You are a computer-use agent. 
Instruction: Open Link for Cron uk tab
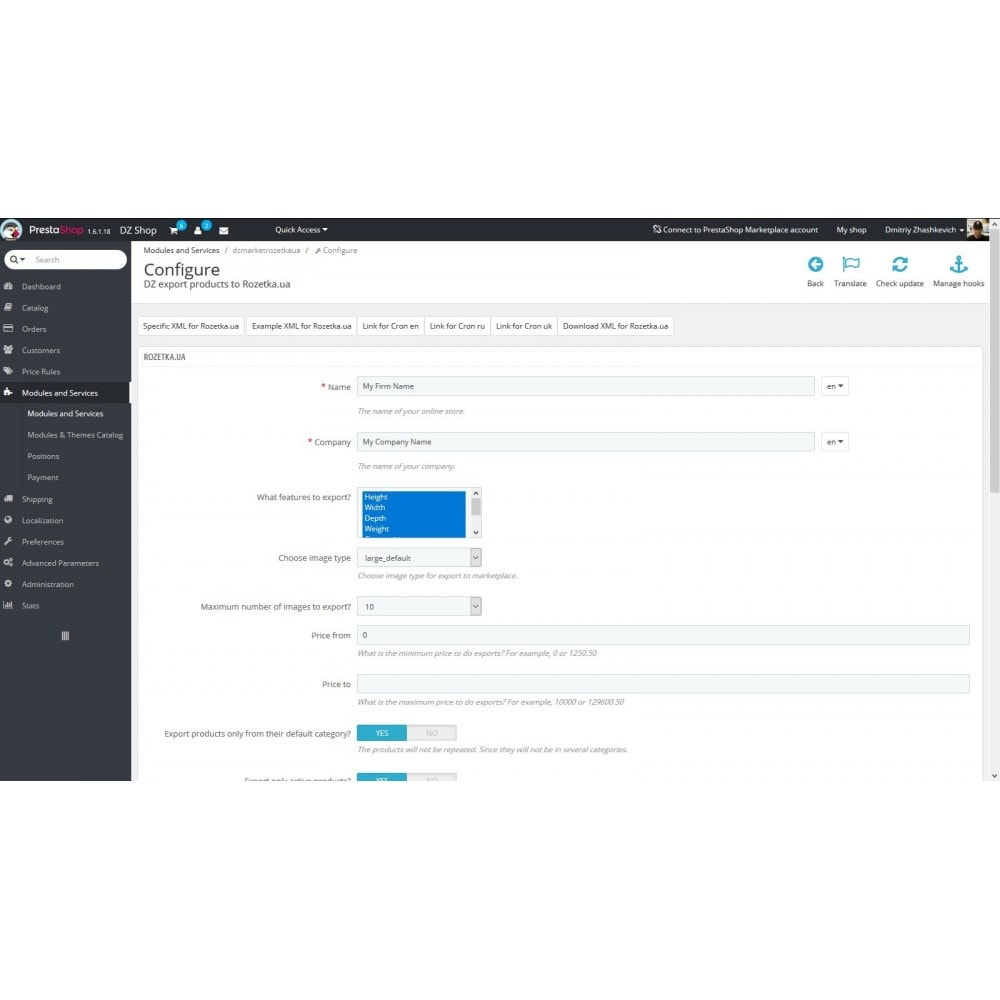(524, 326)
